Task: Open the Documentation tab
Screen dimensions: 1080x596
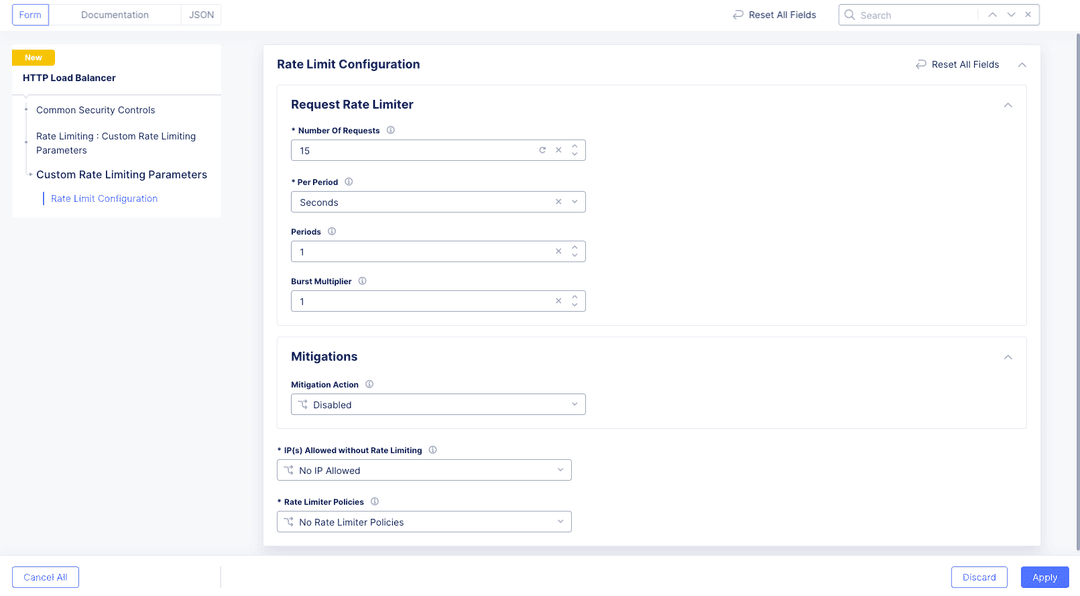Action: [x=113, y=14]
